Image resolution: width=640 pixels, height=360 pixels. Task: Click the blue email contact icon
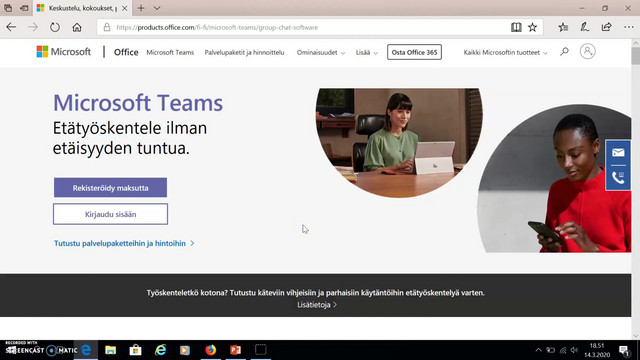pyautogui.click(x=618, y=153)
